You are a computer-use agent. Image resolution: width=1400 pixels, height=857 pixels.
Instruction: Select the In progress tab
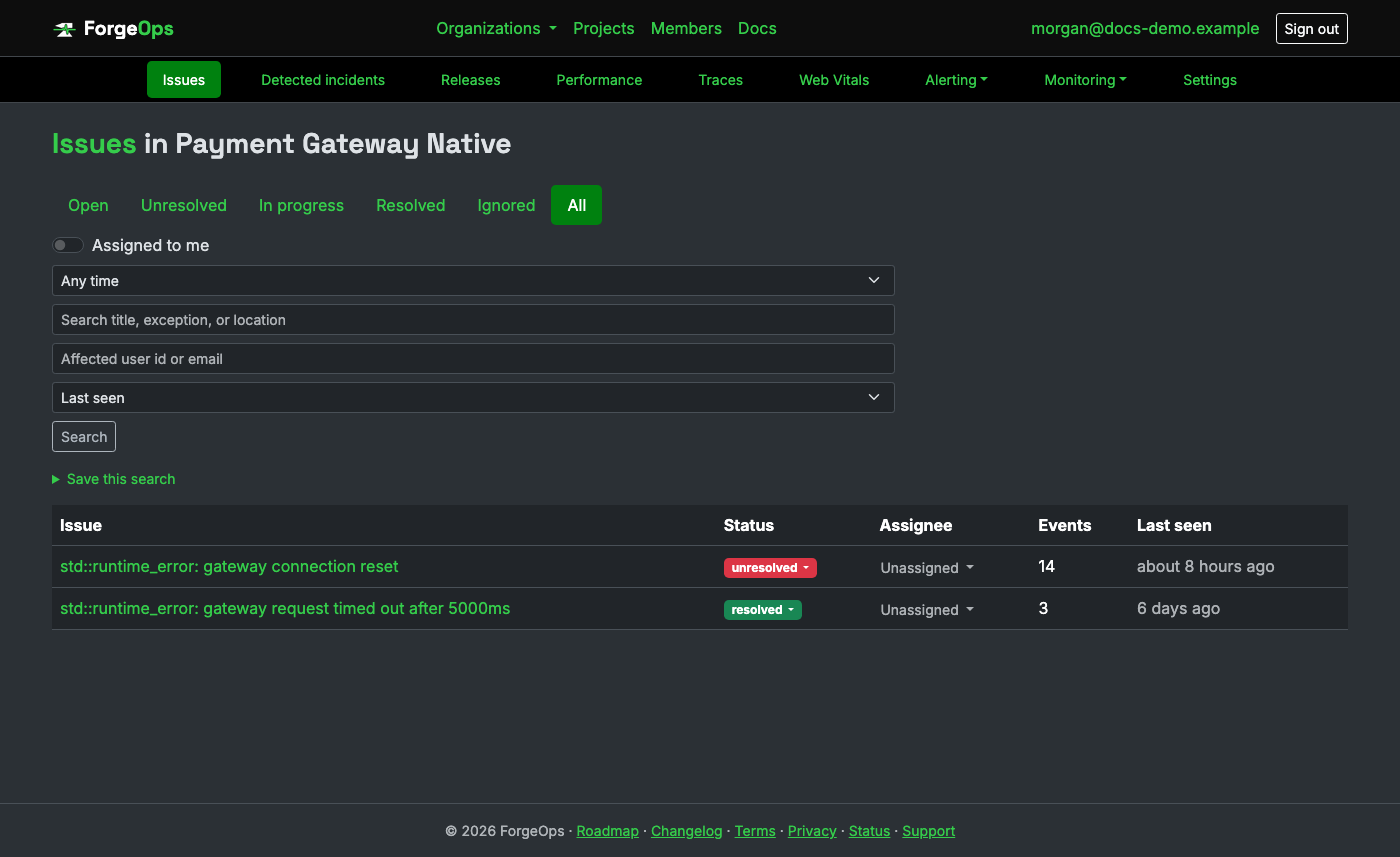pyautogui.click(x=301, y=205)
